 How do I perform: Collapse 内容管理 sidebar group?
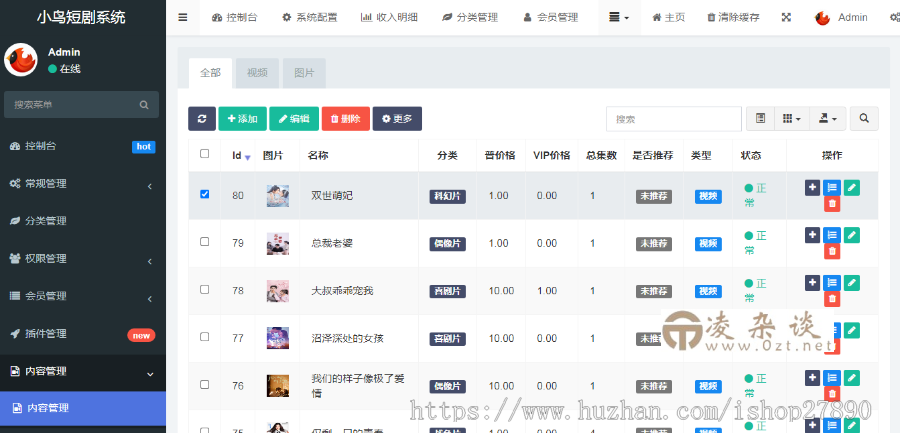[83, 372]
